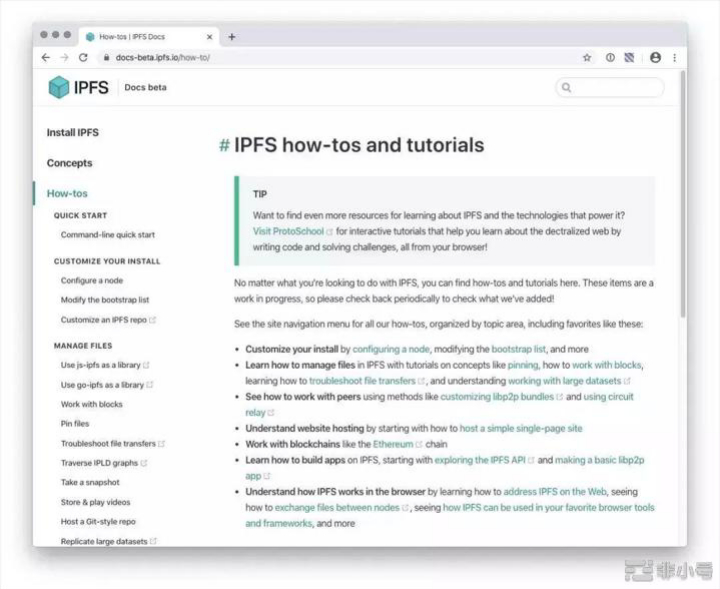Screen dimensions: 720x589
Task: Open the user profile icon in toolbar
Action: [655, 57]
